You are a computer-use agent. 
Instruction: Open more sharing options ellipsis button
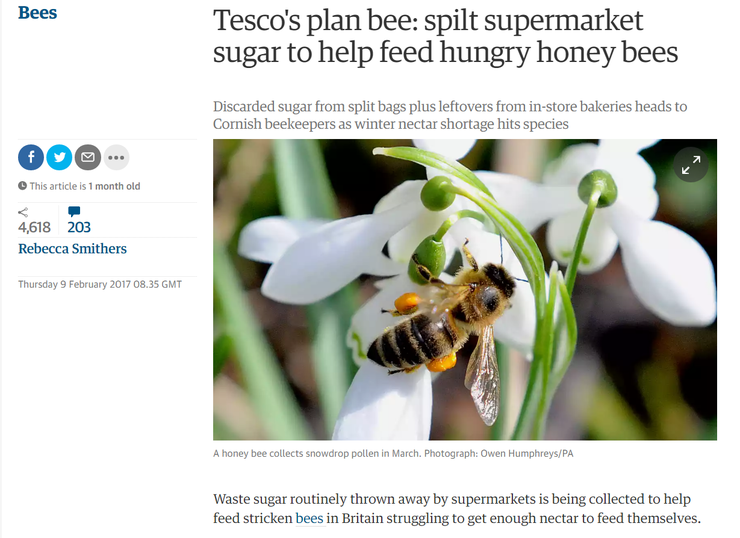click(116, 157)
